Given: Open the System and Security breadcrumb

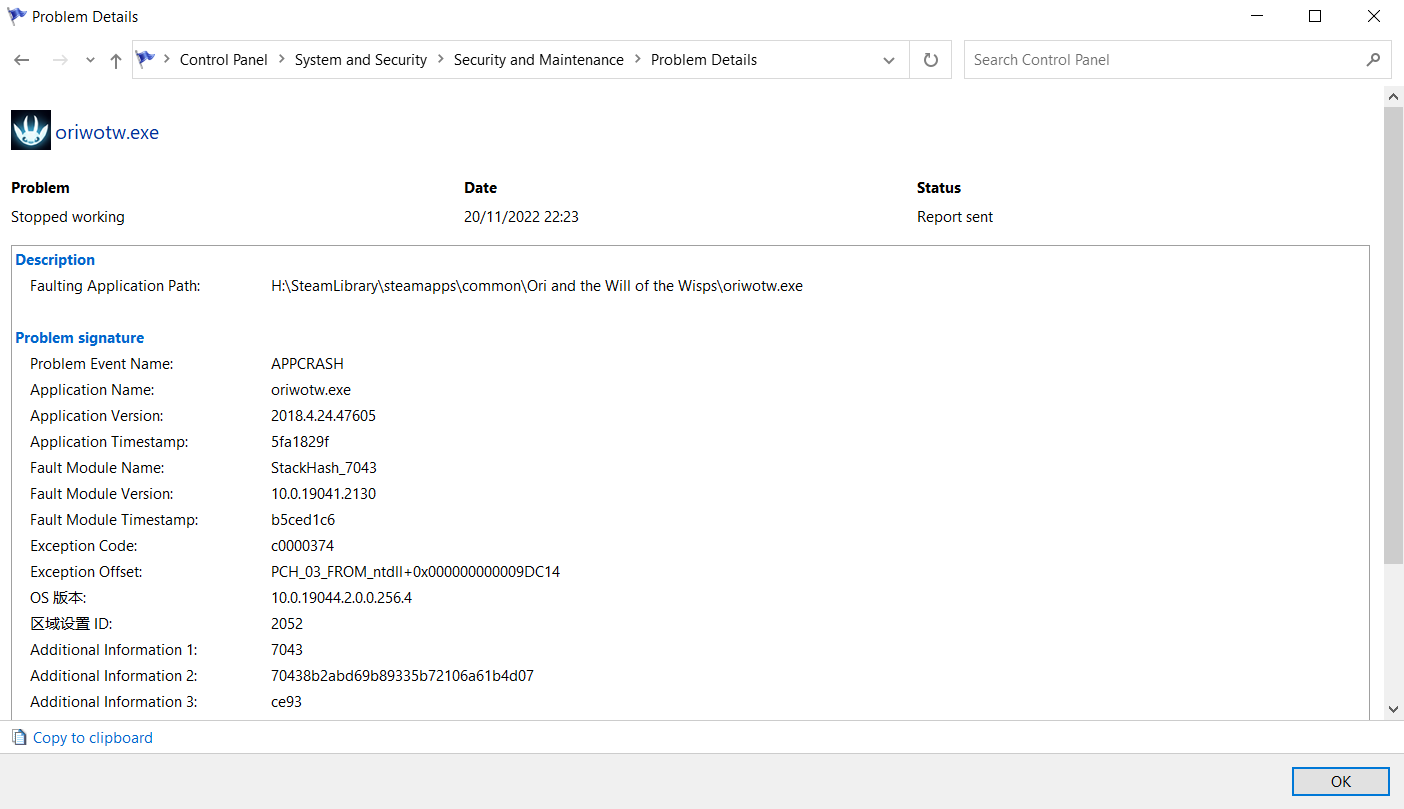Looking at the screenshot, I should point(360,60).
